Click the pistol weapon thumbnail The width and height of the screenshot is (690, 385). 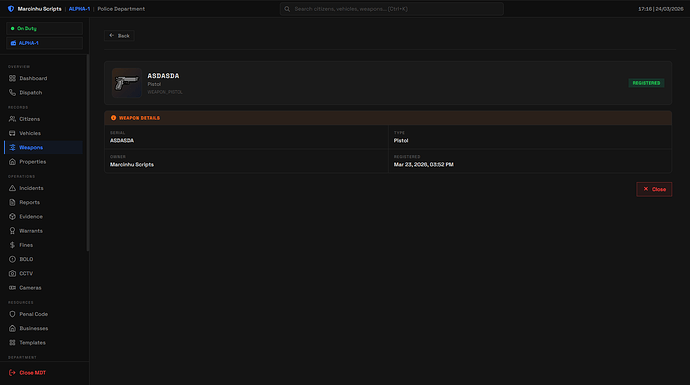tap(127, 83)
